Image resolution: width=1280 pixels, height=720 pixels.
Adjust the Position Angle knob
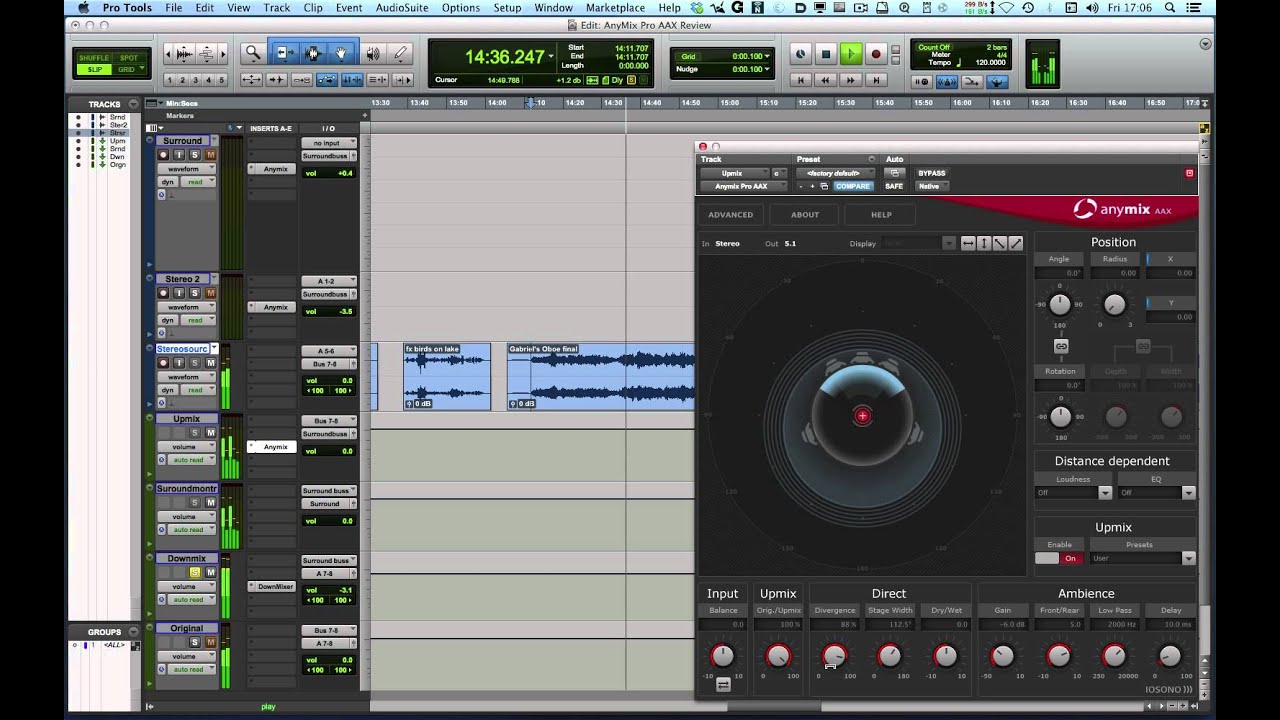tap(1059, 305)
